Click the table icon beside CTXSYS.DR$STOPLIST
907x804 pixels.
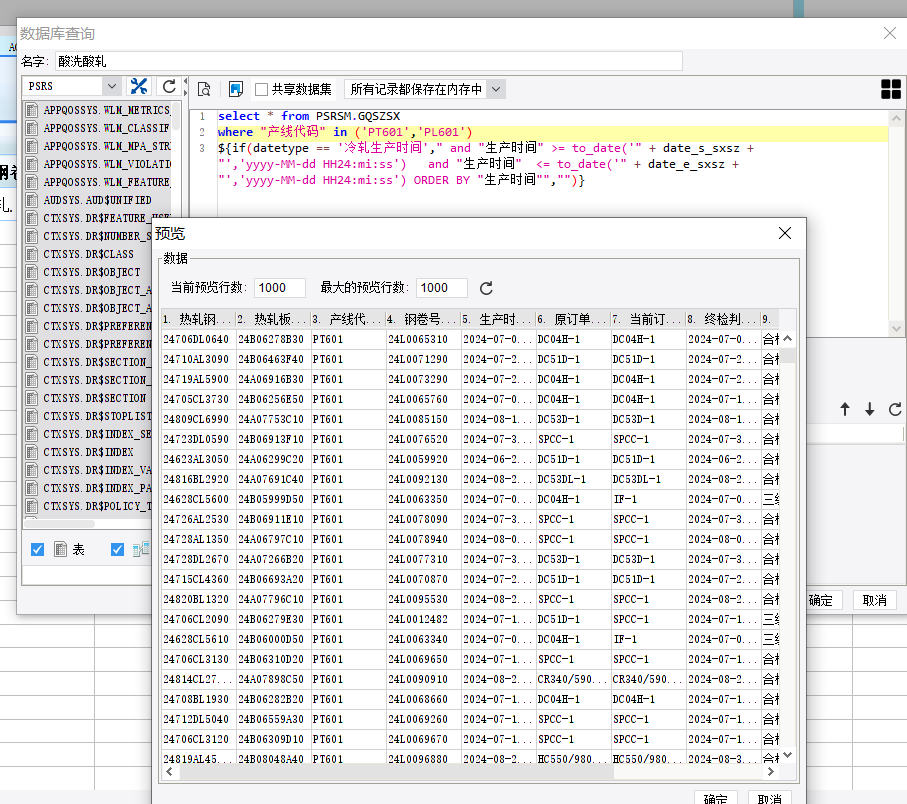coord(32,416)
